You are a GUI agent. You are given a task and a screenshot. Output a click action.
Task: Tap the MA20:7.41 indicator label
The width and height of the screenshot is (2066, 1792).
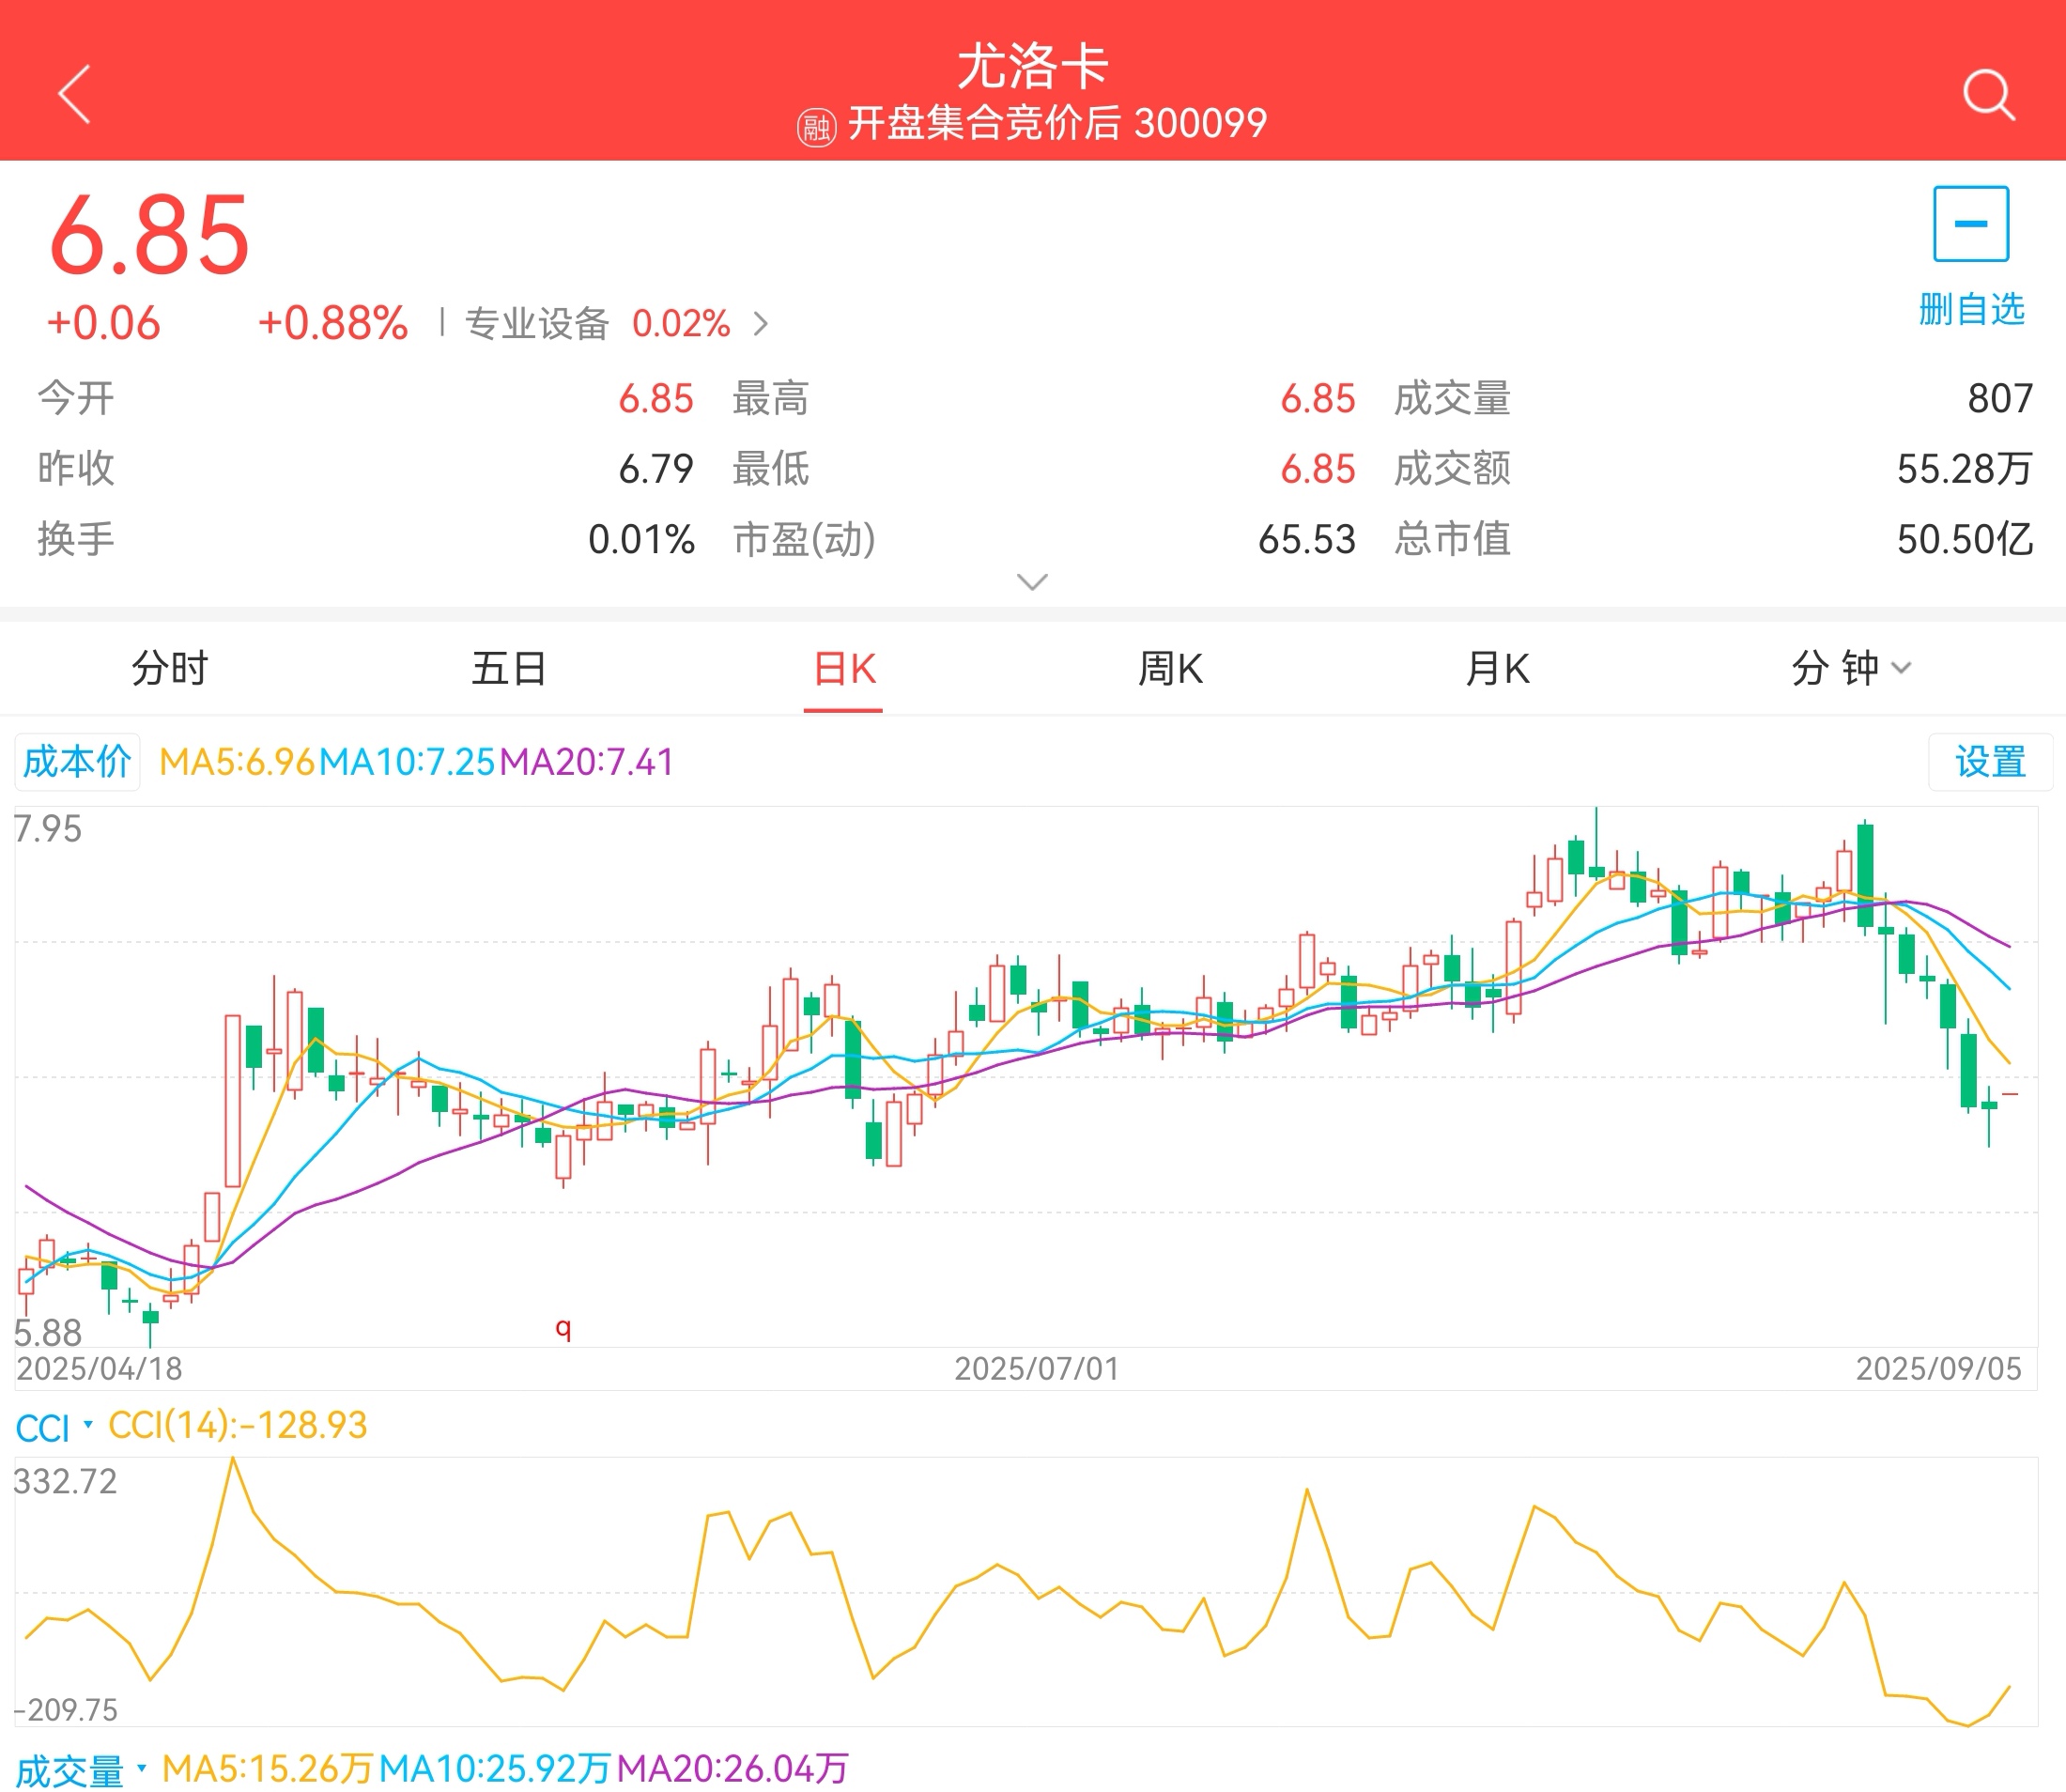[x=587, y=762]
